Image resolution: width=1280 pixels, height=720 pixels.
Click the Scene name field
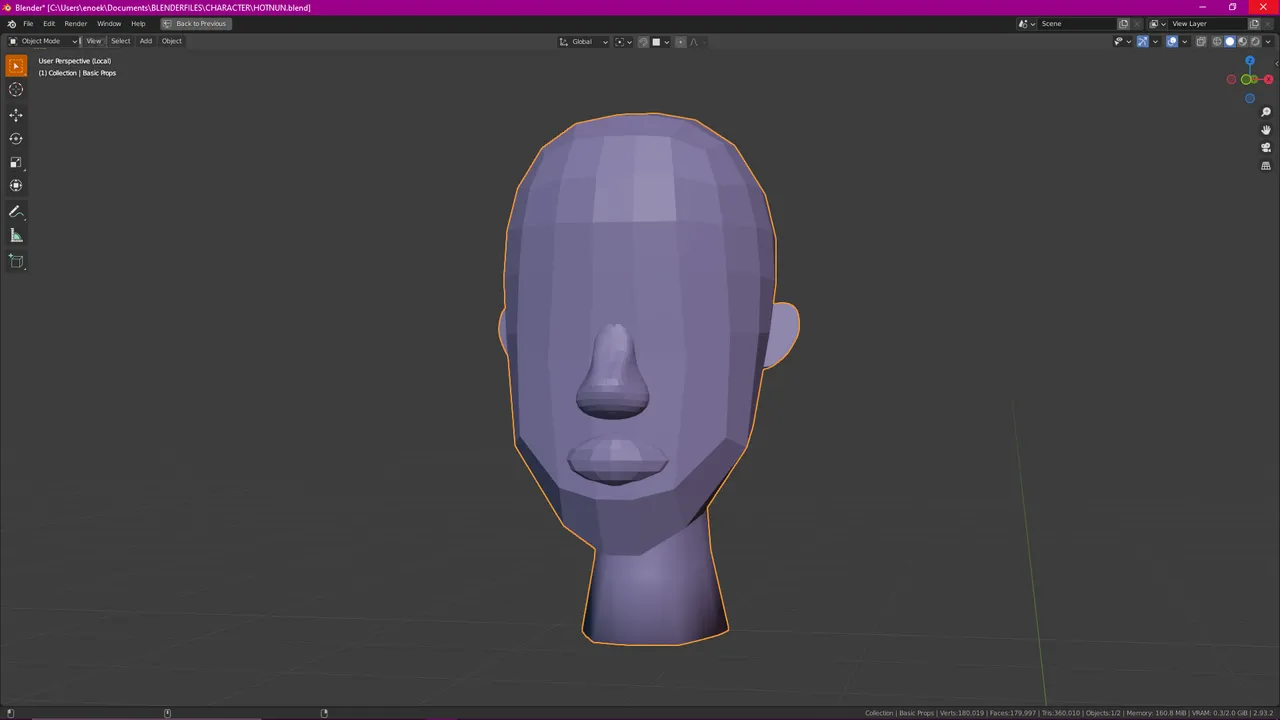pyautogui.click(x=1077, y=24)
